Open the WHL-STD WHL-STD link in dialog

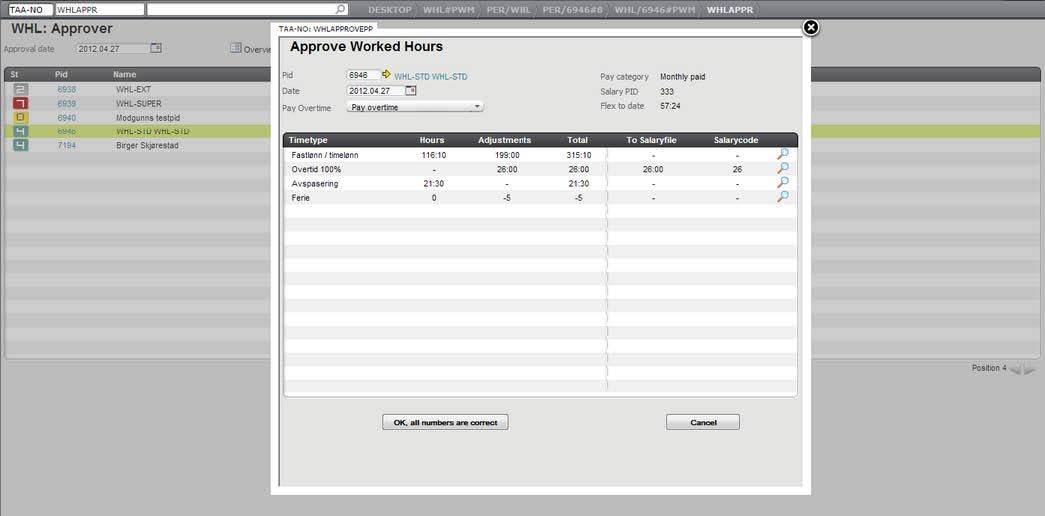[430, 76]
